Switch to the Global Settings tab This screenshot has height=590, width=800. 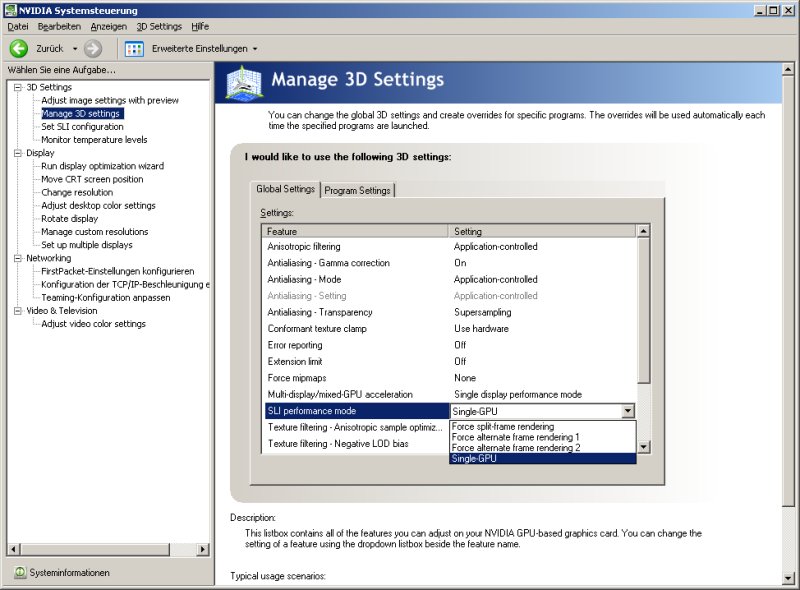tap(285, 189)
